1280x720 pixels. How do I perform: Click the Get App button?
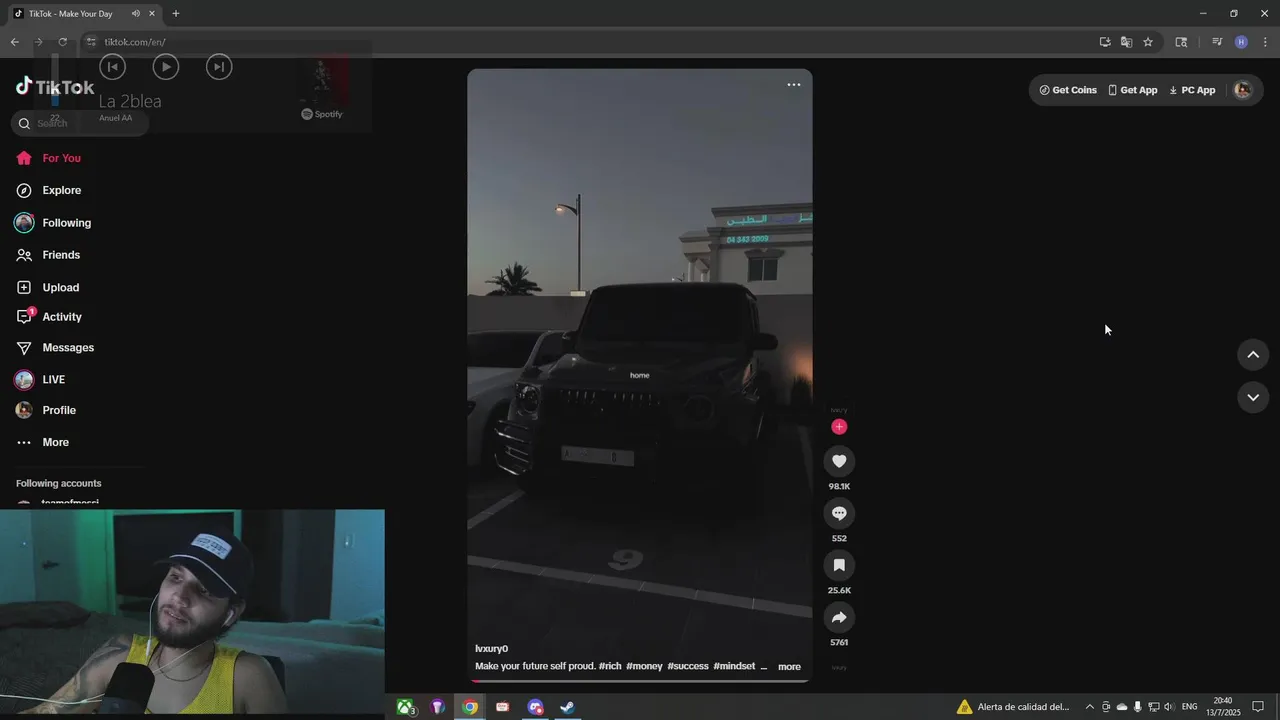[x=1132, y=90]
